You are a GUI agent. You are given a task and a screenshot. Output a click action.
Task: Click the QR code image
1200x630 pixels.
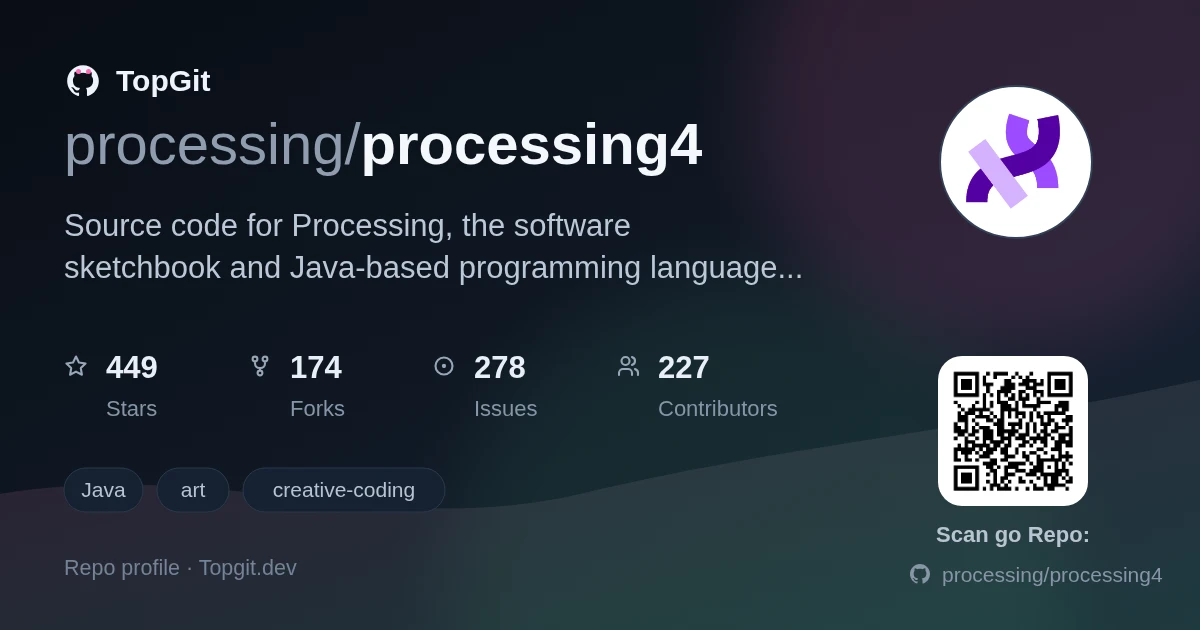[1013, 431]
